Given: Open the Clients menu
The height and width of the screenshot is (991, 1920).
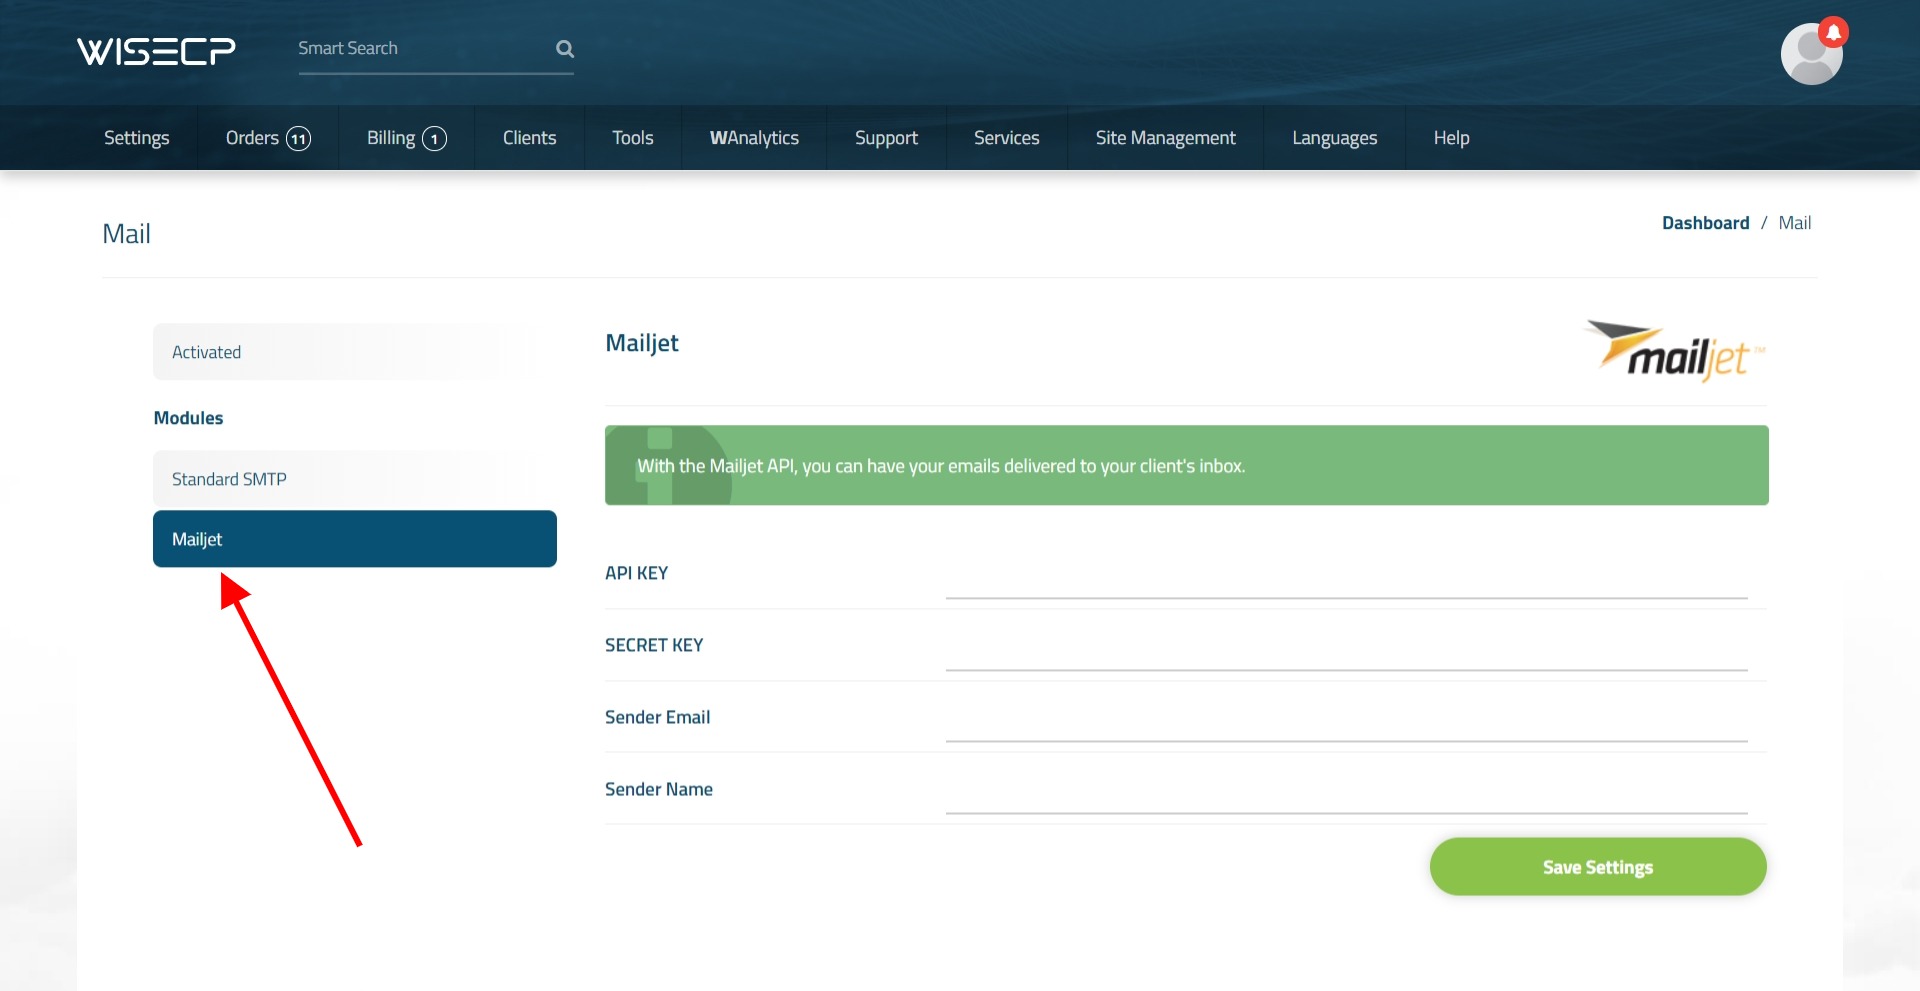Looking at the screenshot, I should click(x=529, y=138).
